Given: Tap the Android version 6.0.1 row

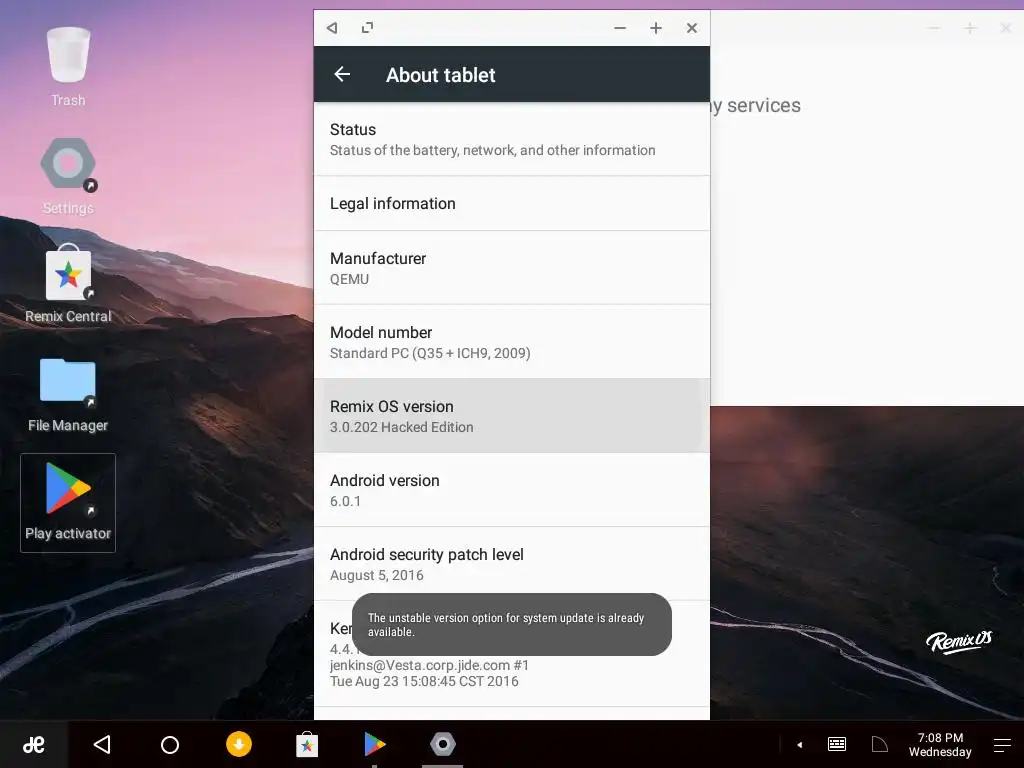Looking at the screenshot, I should point(512,490).
